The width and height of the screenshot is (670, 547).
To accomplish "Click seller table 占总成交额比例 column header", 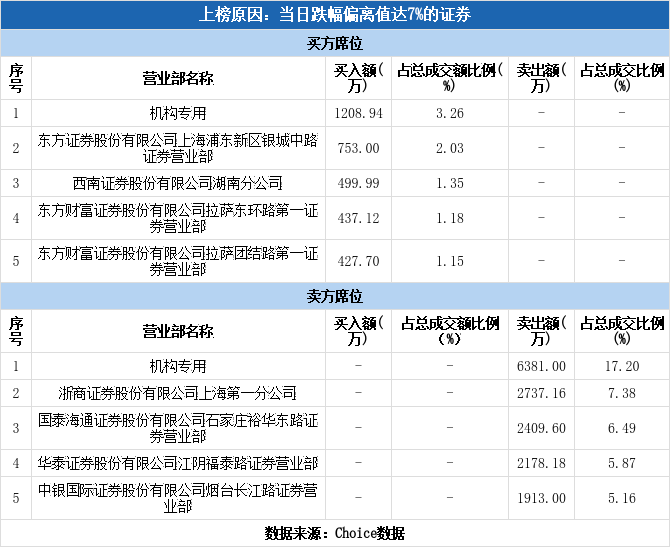I will tap(450, 332).
